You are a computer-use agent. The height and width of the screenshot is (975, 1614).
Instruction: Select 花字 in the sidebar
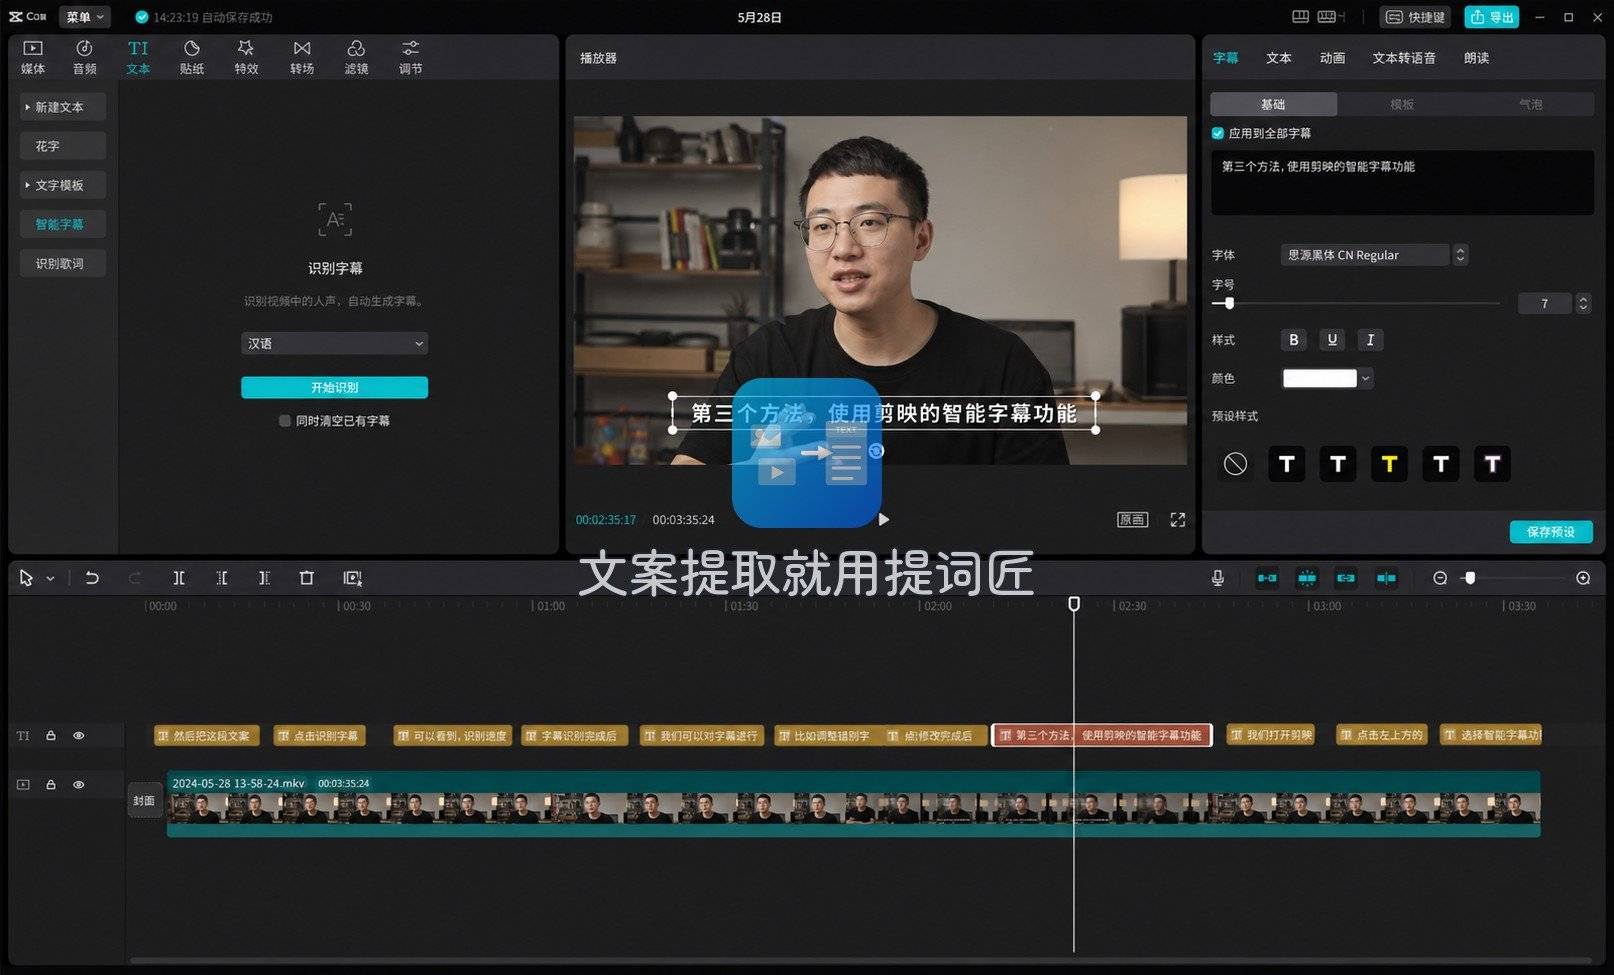pos(62,146)
